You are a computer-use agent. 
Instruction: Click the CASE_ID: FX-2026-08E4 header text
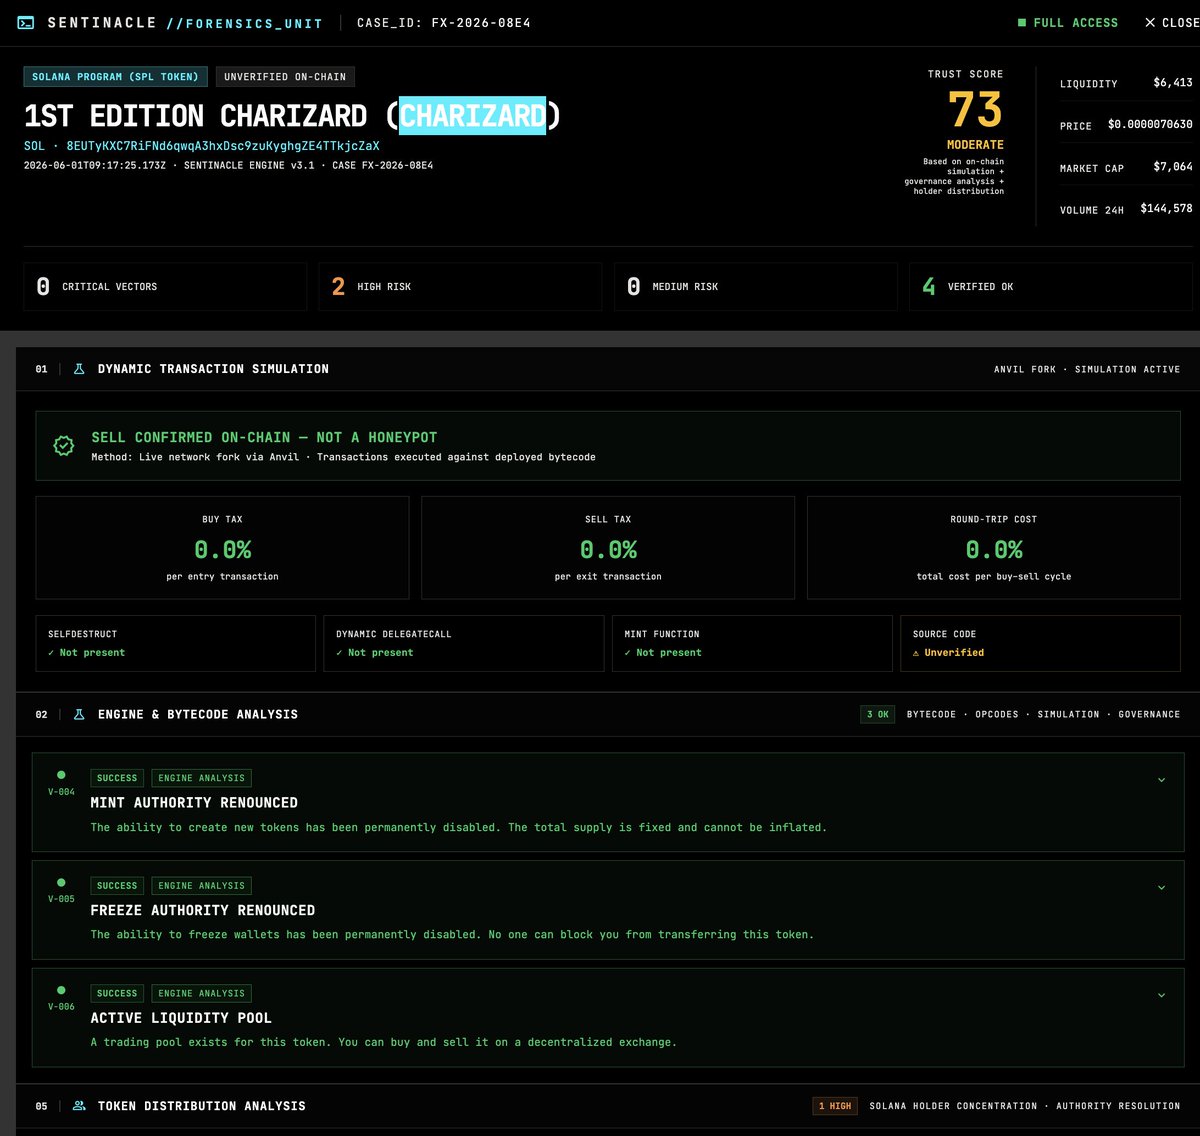click(444, 22)
